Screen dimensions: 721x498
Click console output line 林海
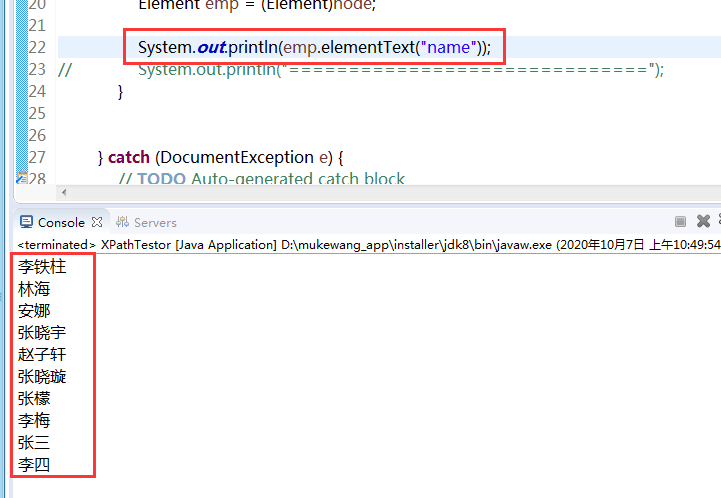tap(34, 289)
